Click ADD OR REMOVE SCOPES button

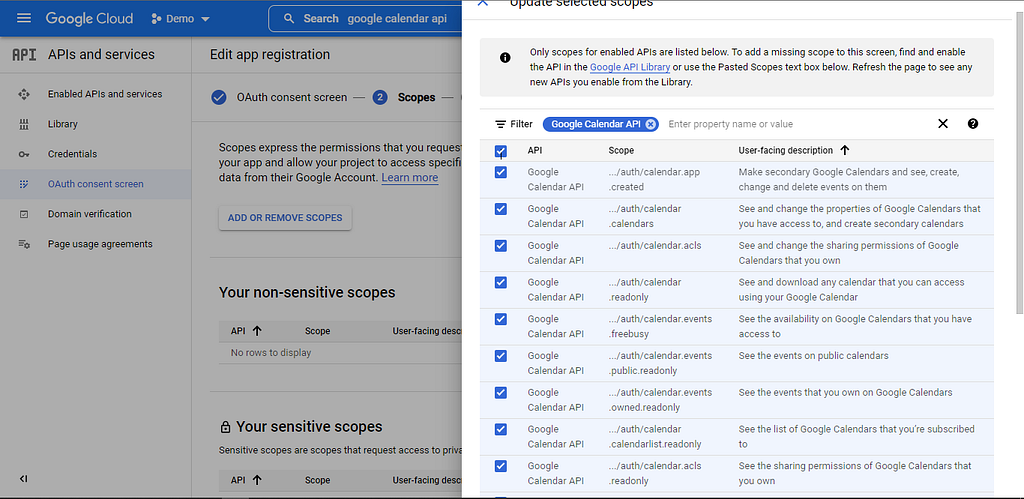(x=285, y=218)
